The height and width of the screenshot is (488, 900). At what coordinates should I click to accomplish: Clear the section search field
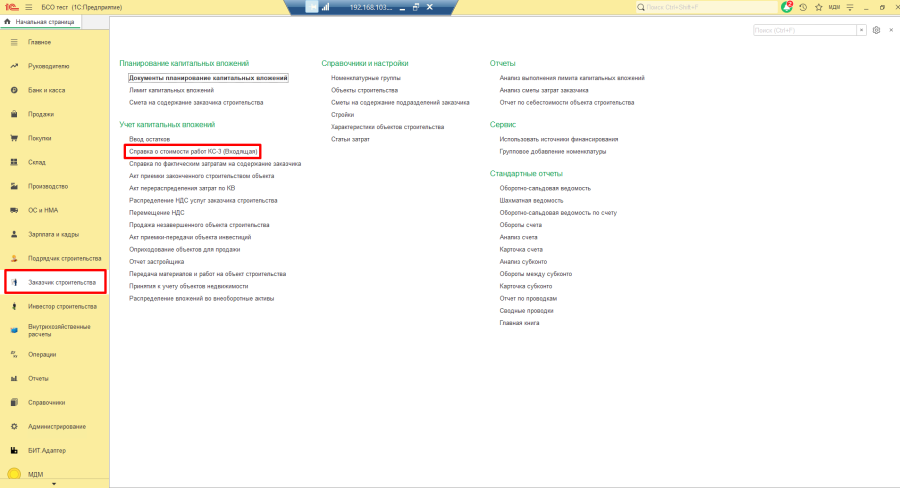pyautogui.click(x=861, y=30)
